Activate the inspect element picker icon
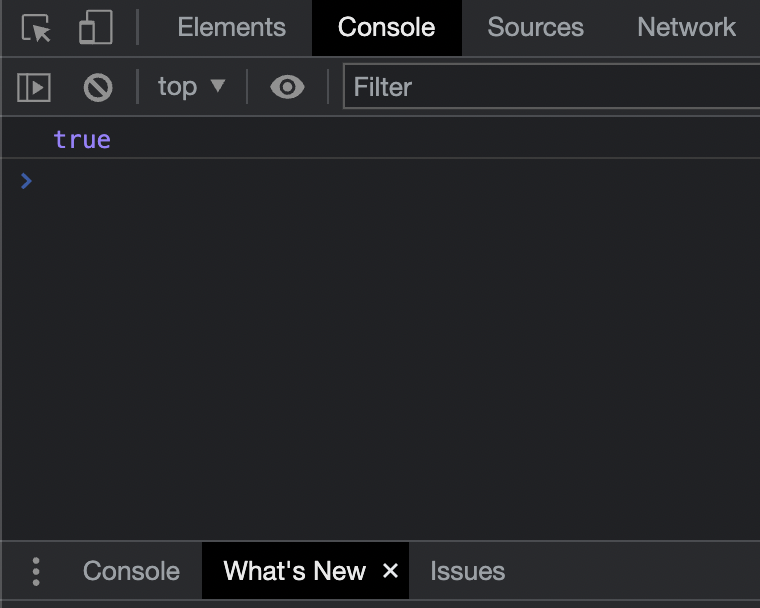Viewport: 760px width, 608px height. click(x=37, y=28)
